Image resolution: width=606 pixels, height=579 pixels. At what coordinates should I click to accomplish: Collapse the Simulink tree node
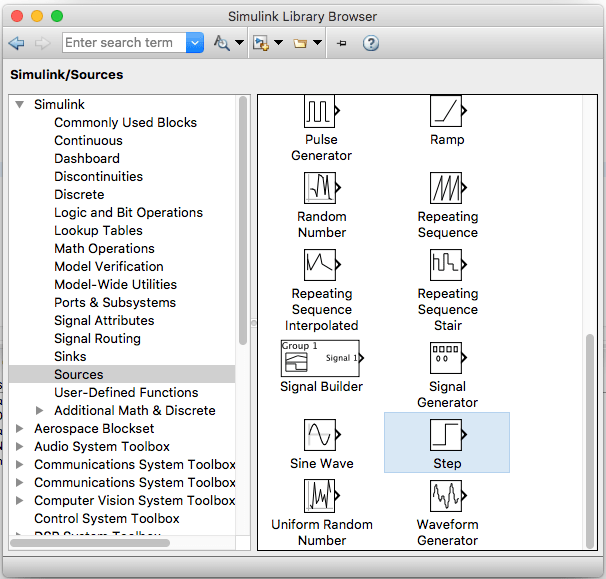point(20,104)
